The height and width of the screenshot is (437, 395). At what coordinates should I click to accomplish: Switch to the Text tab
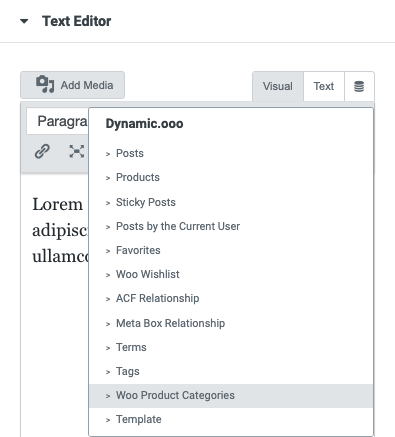324,86
